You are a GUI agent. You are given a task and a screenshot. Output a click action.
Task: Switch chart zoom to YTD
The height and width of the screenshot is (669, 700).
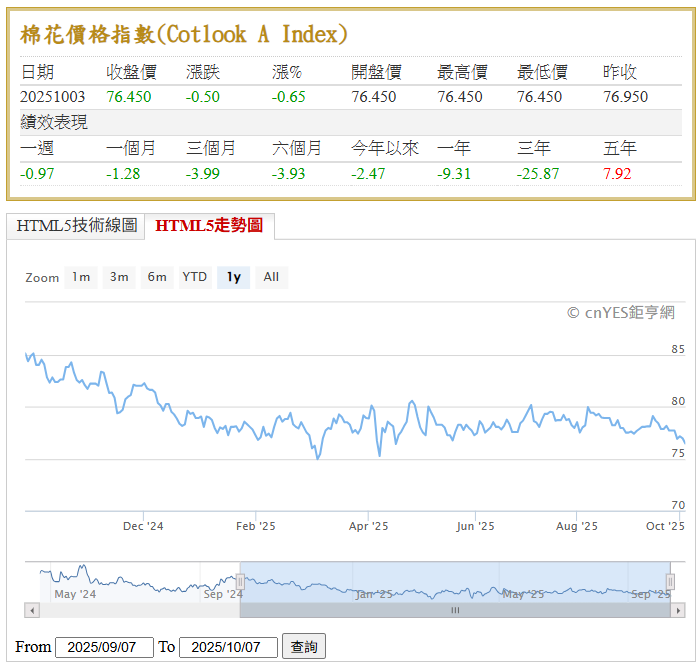tap(194, 277)
